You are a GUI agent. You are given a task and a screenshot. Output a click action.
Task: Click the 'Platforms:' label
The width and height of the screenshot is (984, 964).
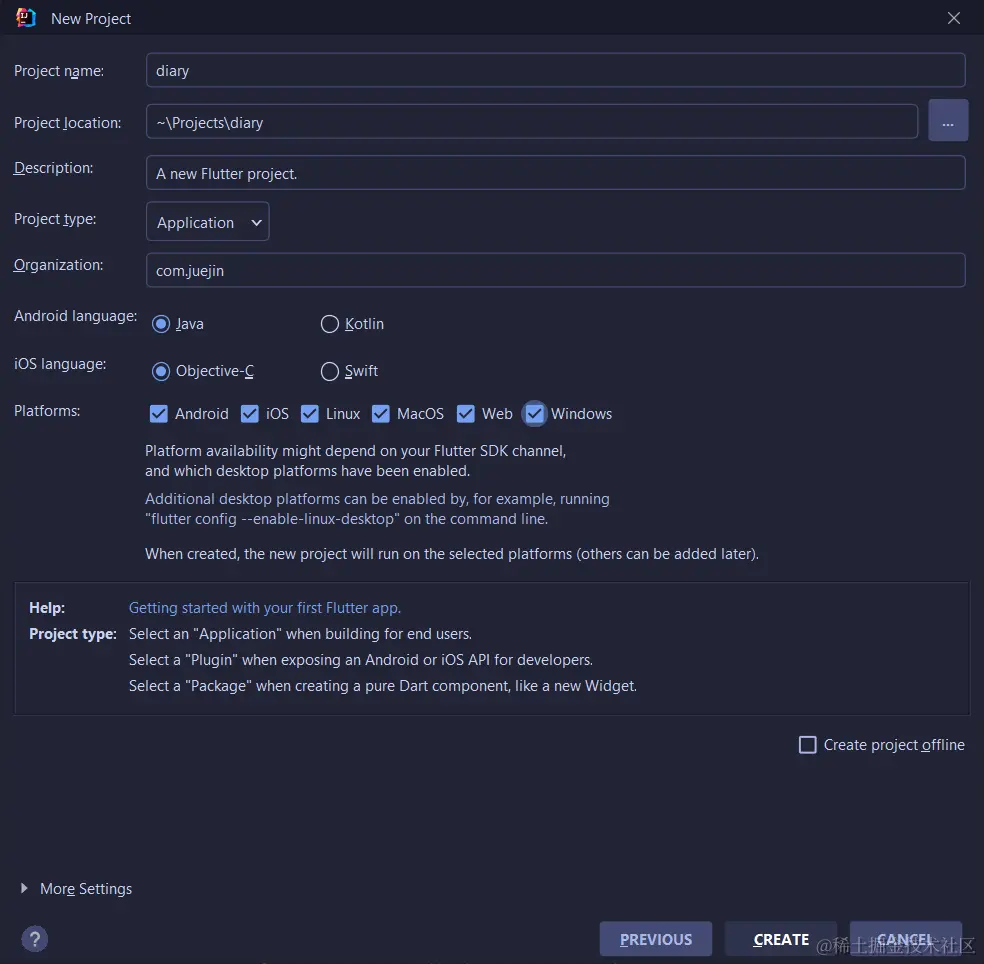pos(47,411)
